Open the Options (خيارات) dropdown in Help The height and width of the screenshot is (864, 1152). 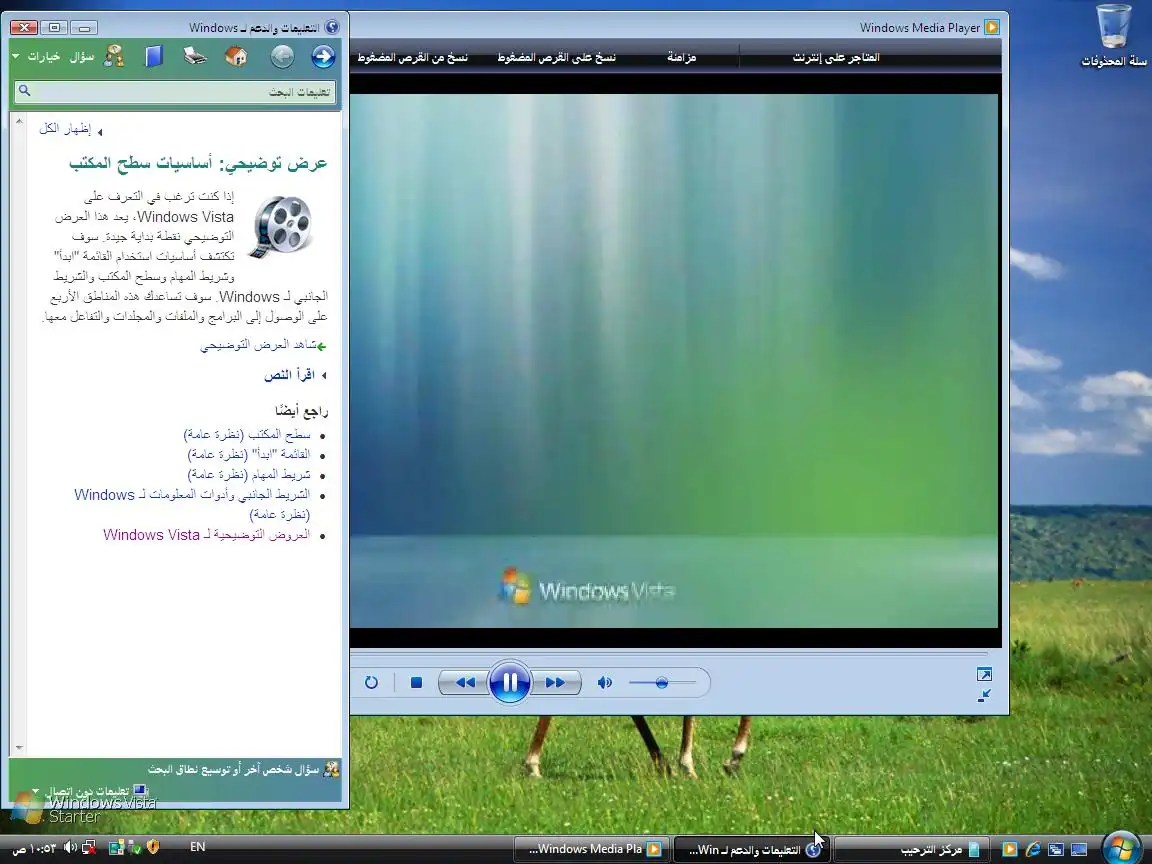pyautogui.click(x=37, y=57)
